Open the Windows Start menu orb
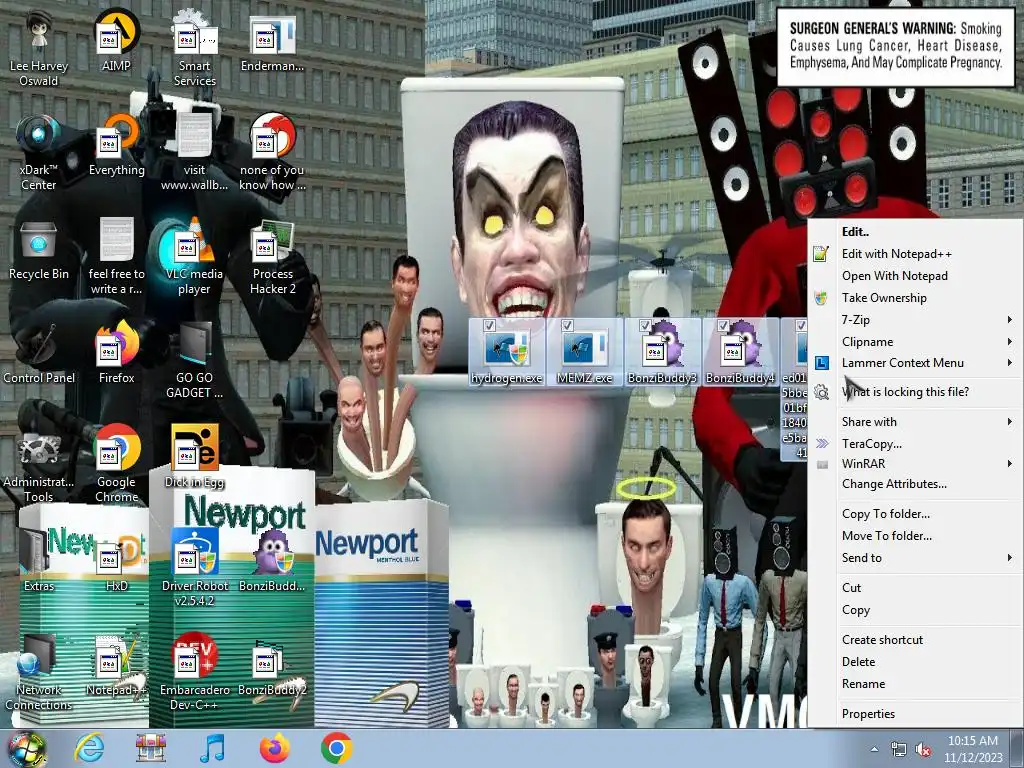Viewport: 1024px width, 768px height. (x=26, y=749)
